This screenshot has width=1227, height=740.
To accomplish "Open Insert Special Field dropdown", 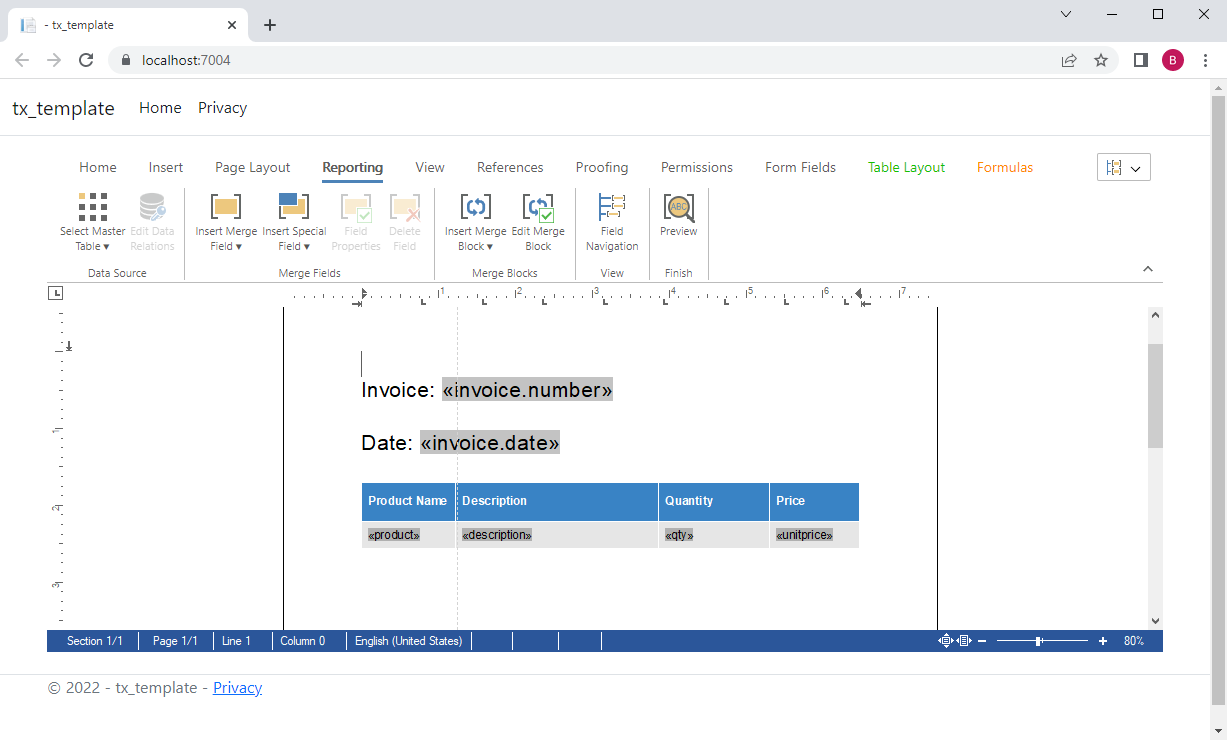I will pyautogui.click(x=294, y=222).
